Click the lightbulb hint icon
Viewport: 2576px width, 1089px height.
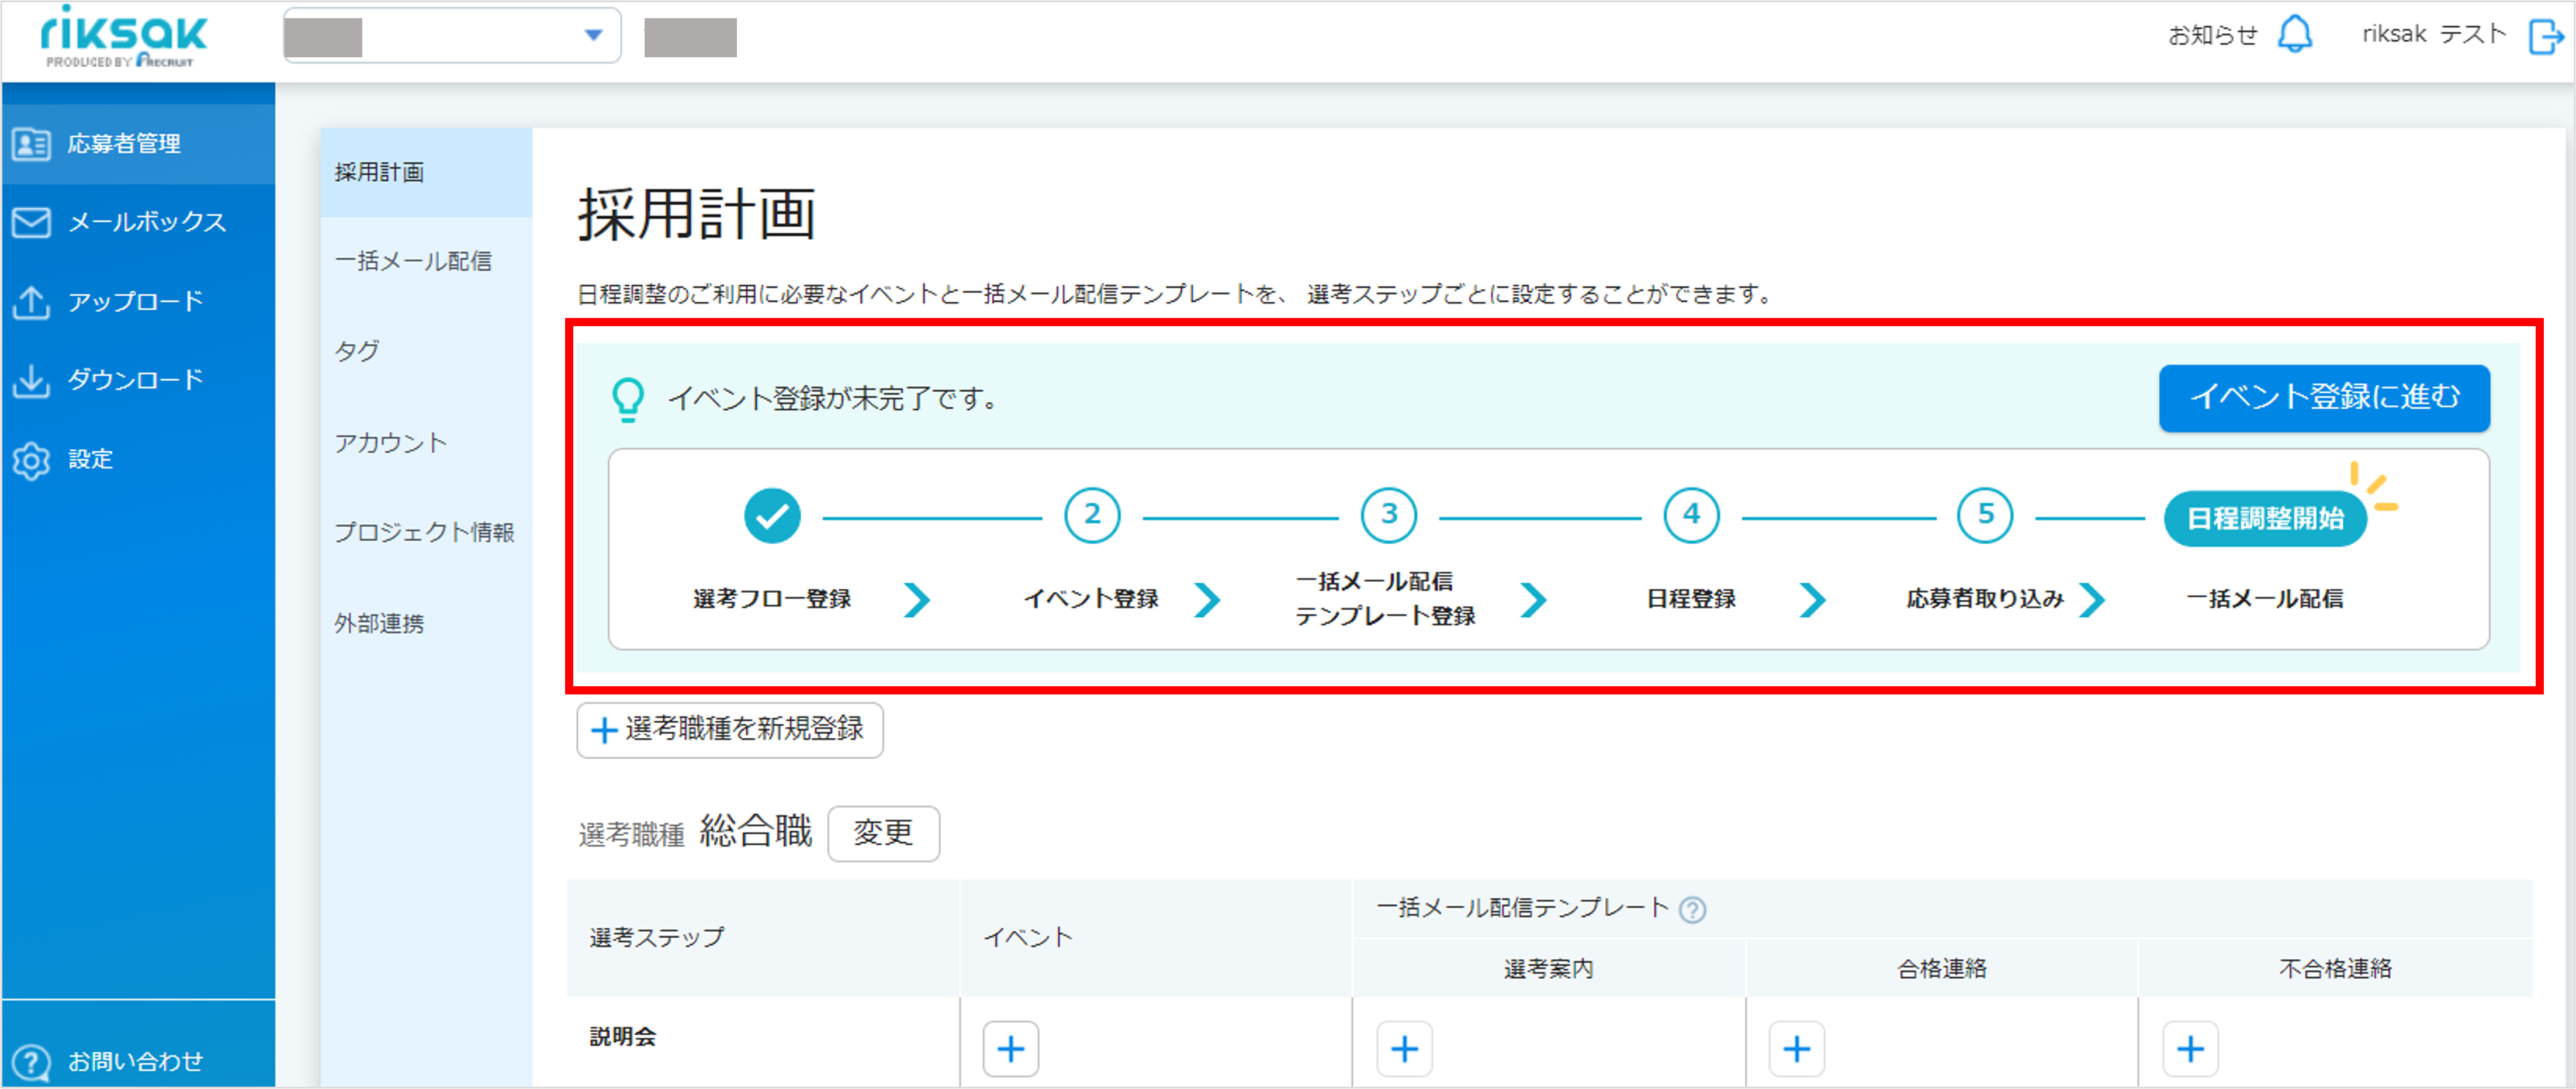coord(628,399)
